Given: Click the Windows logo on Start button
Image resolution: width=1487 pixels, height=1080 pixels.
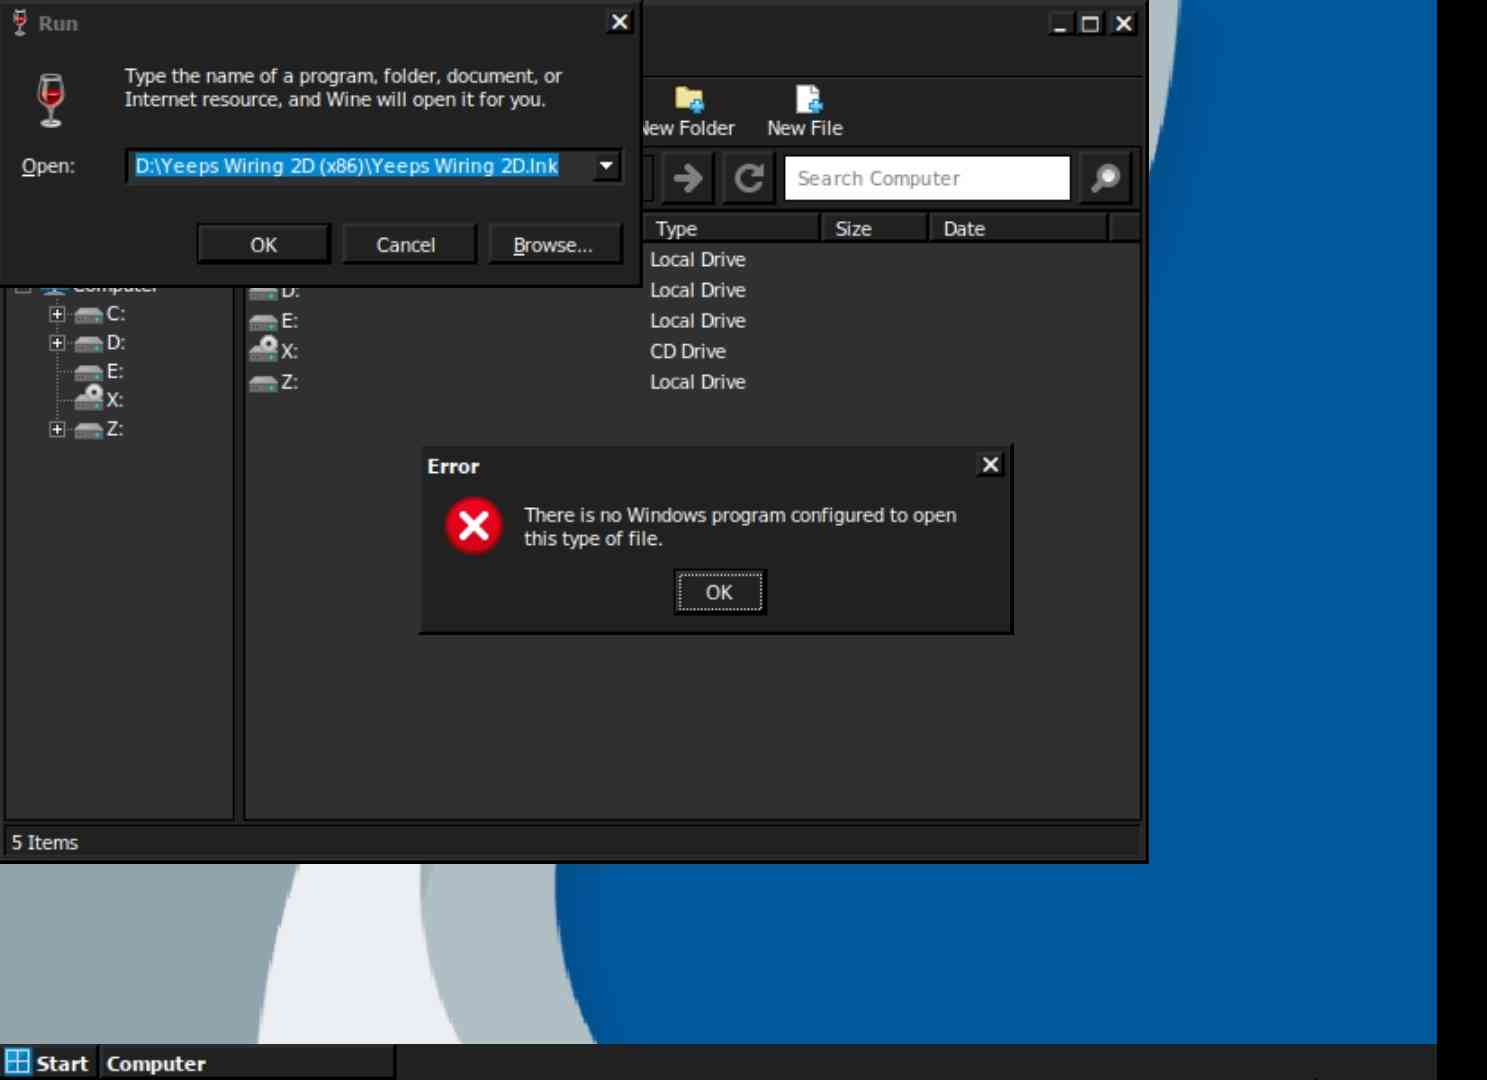Looking at the screenshot, I should 18,1062.
